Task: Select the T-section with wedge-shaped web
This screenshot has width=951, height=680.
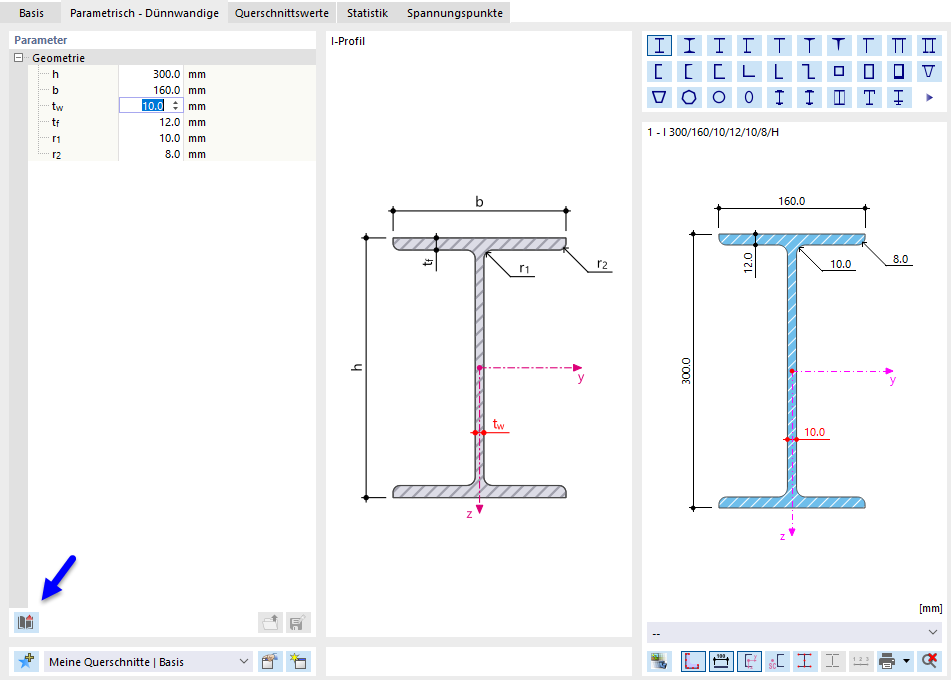Action: coord(839,45)
